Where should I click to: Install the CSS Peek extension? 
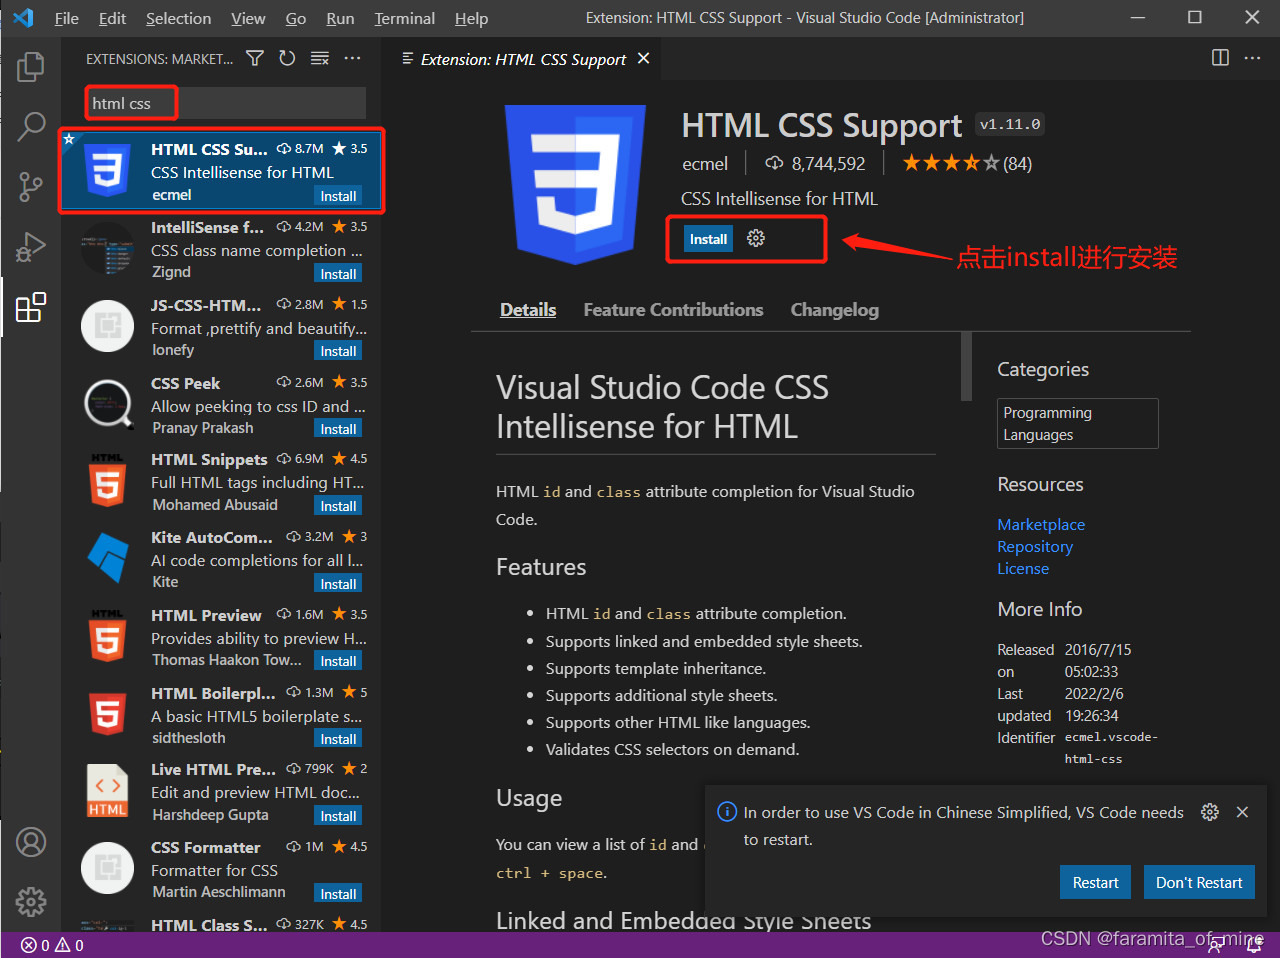point(338,429)
